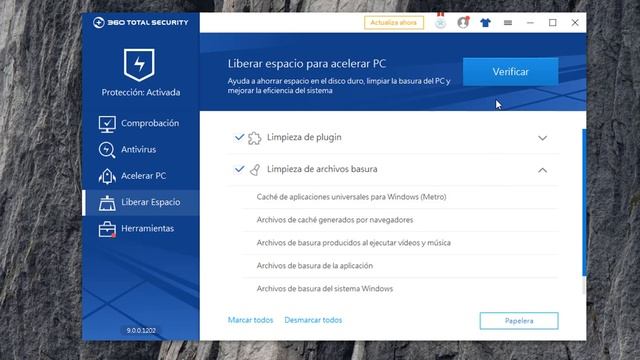Image resolution: width=640 pixels, height=360 pixels.
Task: Open the user account avatar
Action: (x=463, y=22)
